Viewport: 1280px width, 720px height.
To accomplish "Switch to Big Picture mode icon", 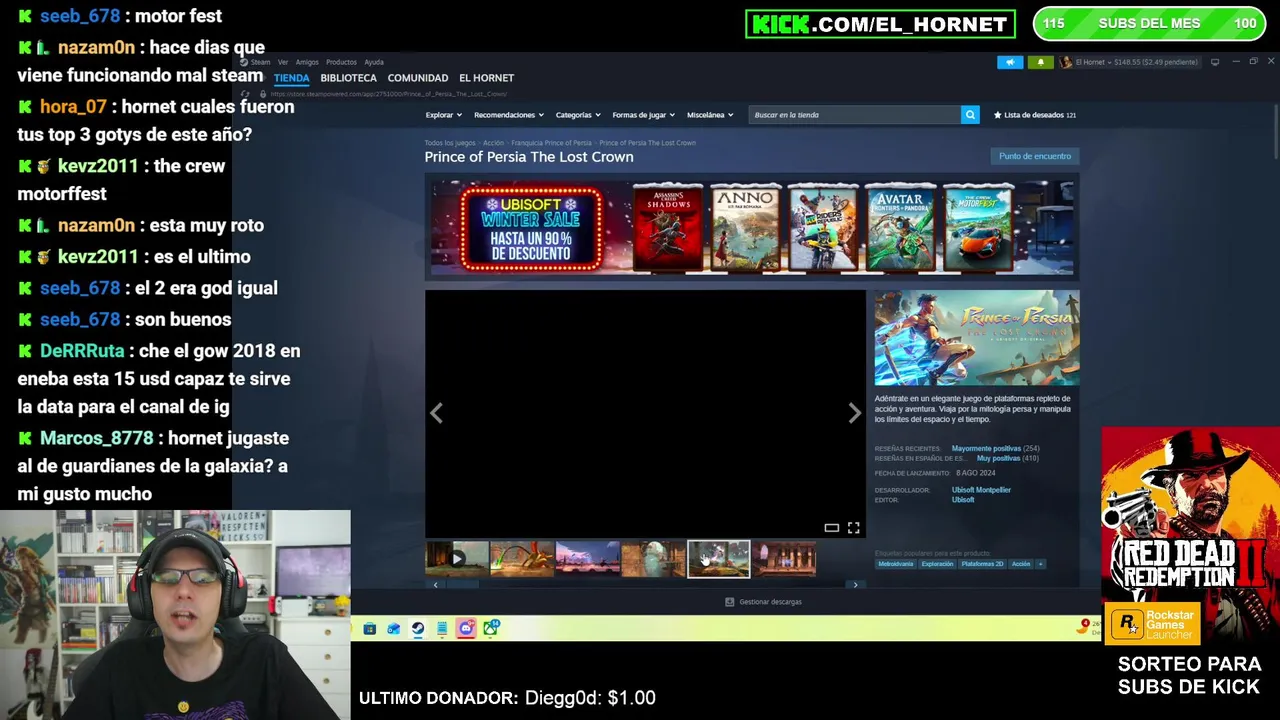I will click(x=1215, y=62).
